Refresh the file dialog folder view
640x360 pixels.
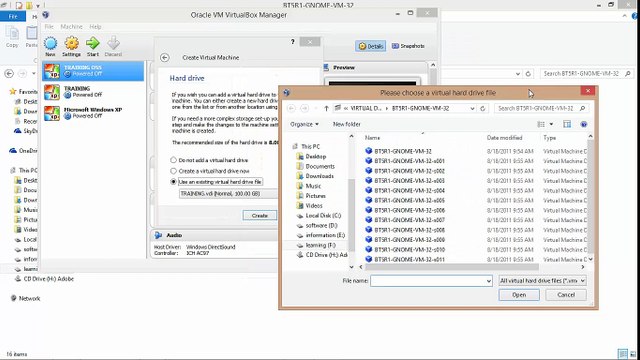click(x=482, y=109)
